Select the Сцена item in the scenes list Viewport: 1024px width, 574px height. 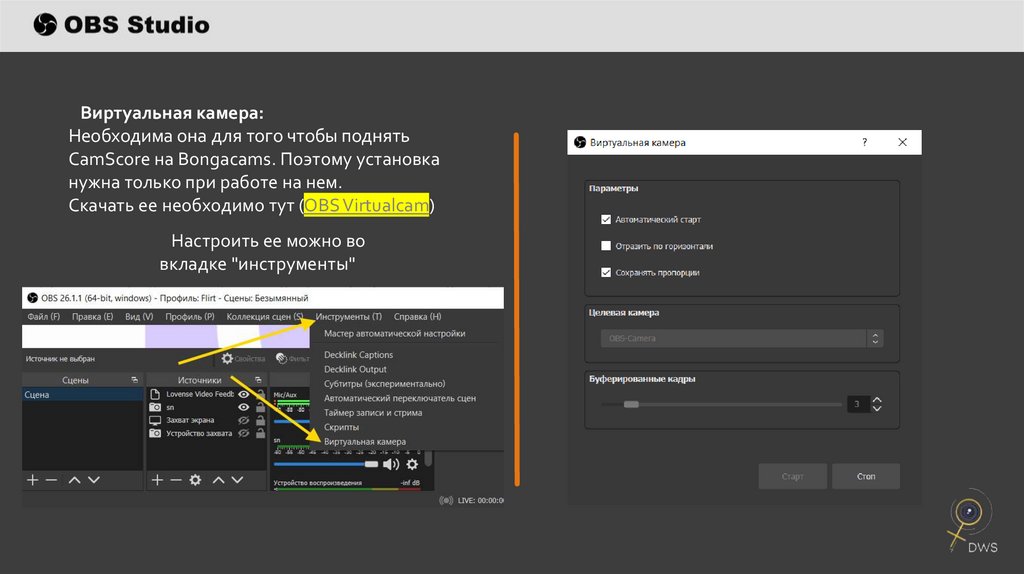[38, 395]
